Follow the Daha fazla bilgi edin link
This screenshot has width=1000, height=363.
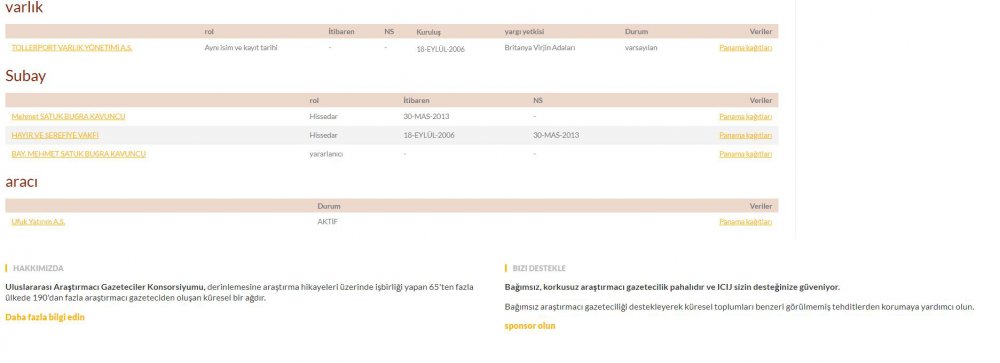[x=45, y=317]
